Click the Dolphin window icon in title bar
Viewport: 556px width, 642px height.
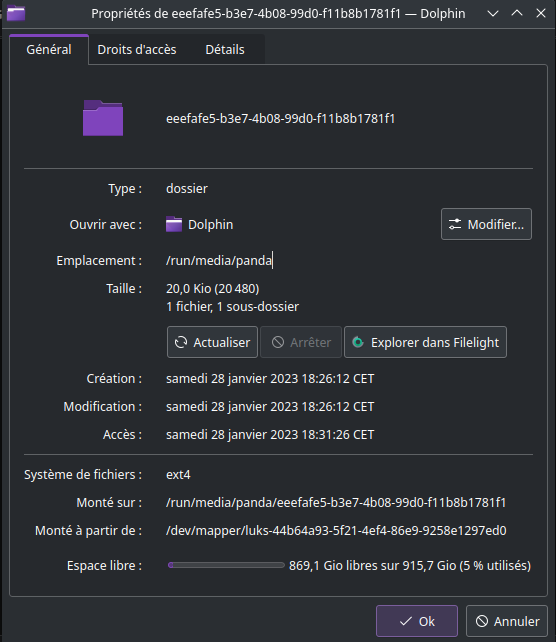(16, 13)
